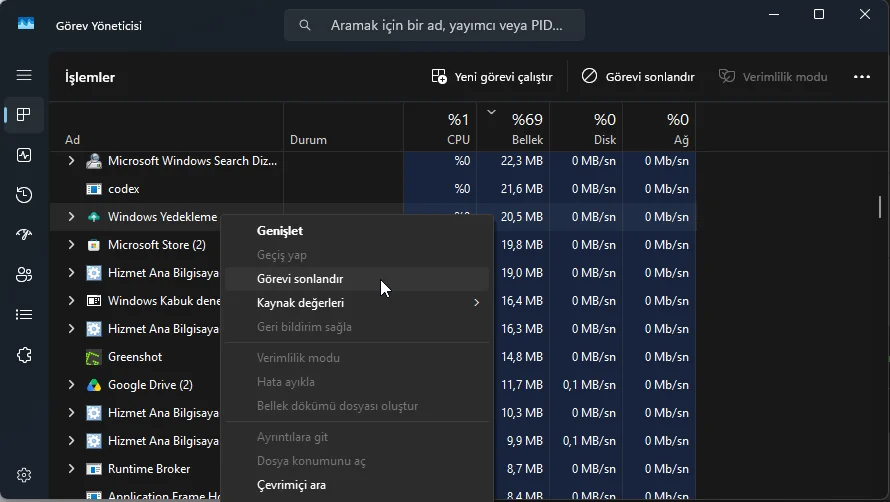This screenshot has width=890, height=502.
Task: Open Kaynak değerleri in context menu
Action: click(x=356, y=303)
